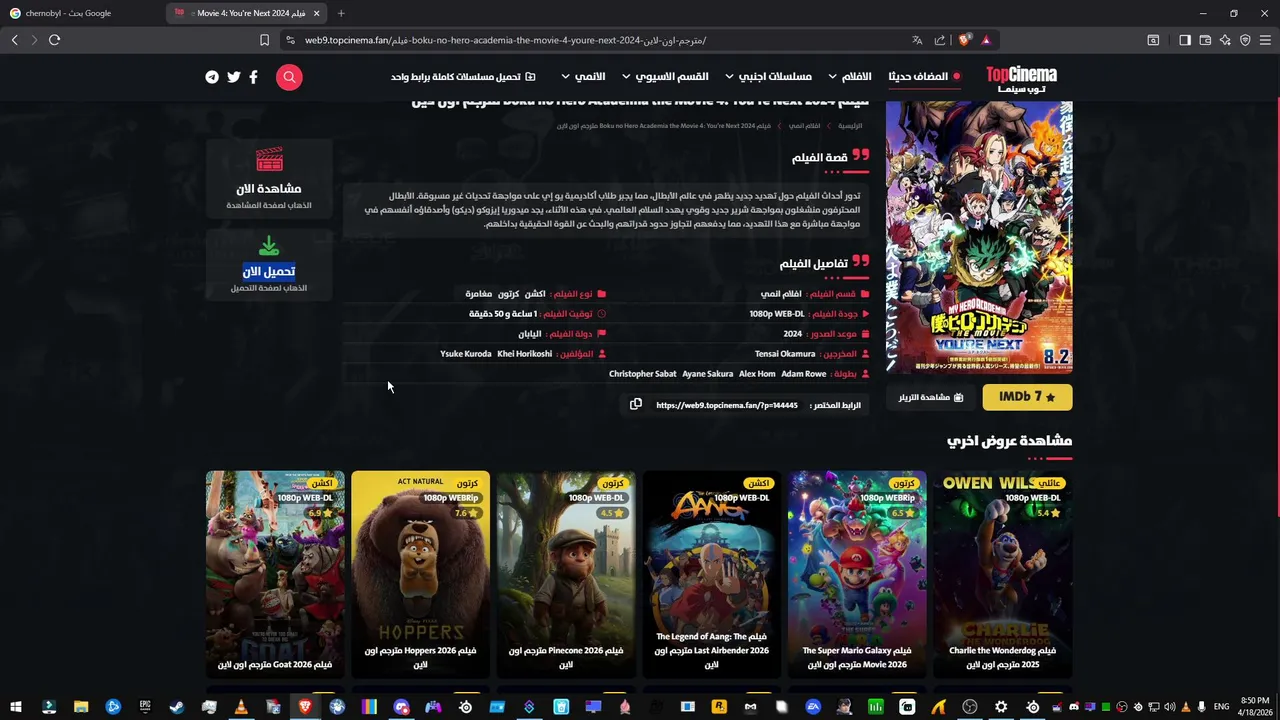Click the red search icon in site header
This screenshot has width=1280, height=720.
point(289,77)
